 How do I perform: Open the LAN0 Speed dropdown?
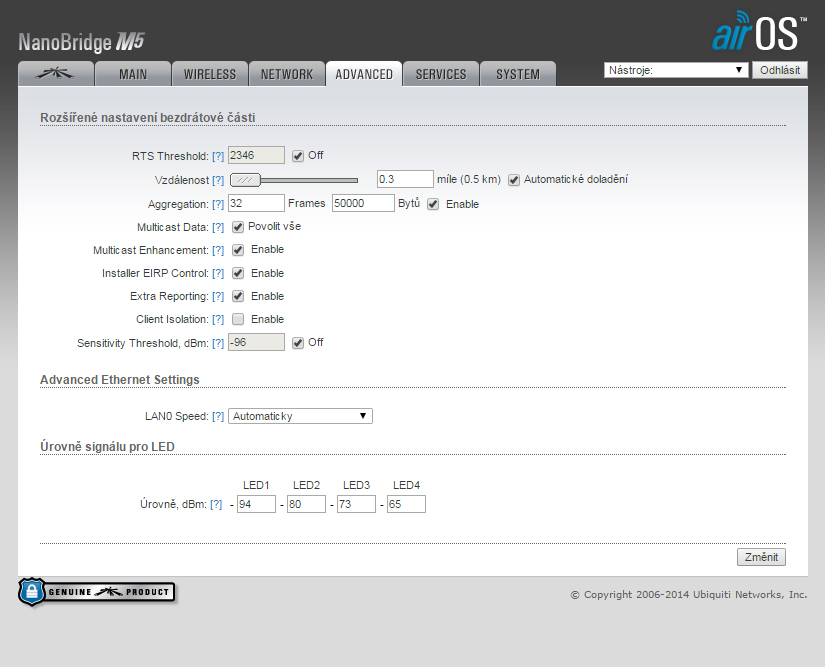click(300, 416)
